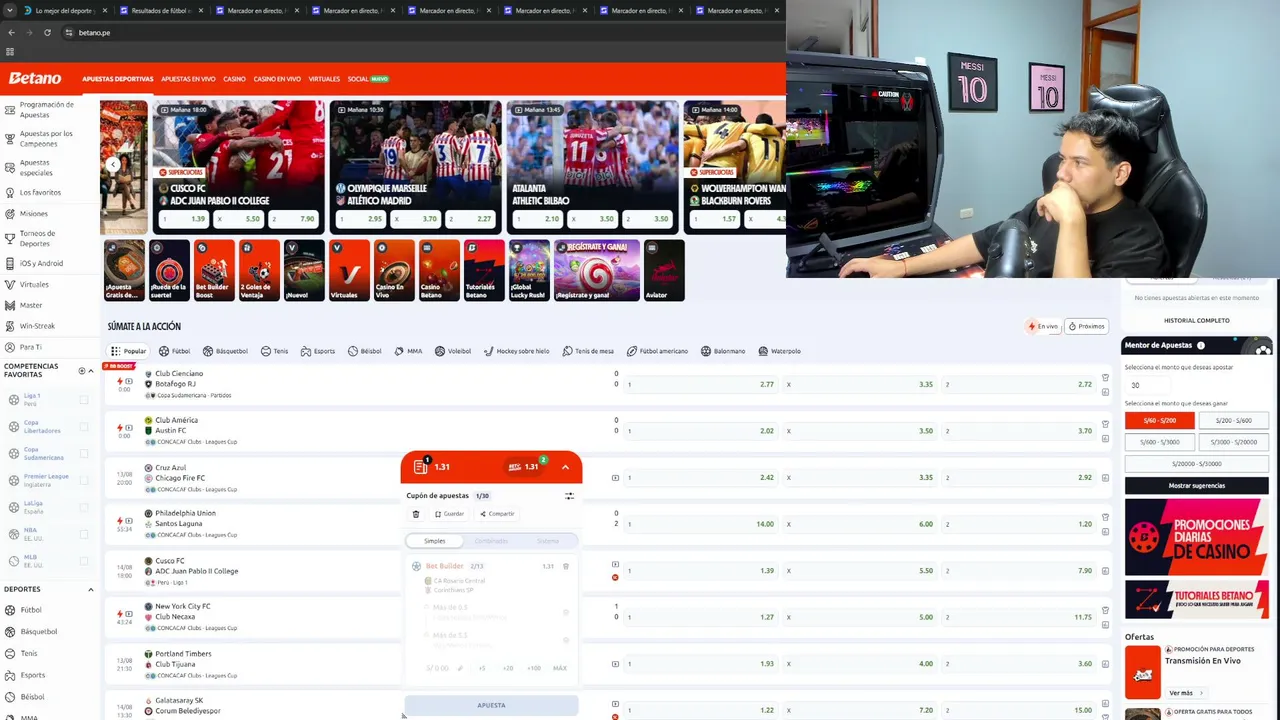Click the APUESTA button
Image resolution: width=1280 pixels, height=720 pixels.
point(491,705)
